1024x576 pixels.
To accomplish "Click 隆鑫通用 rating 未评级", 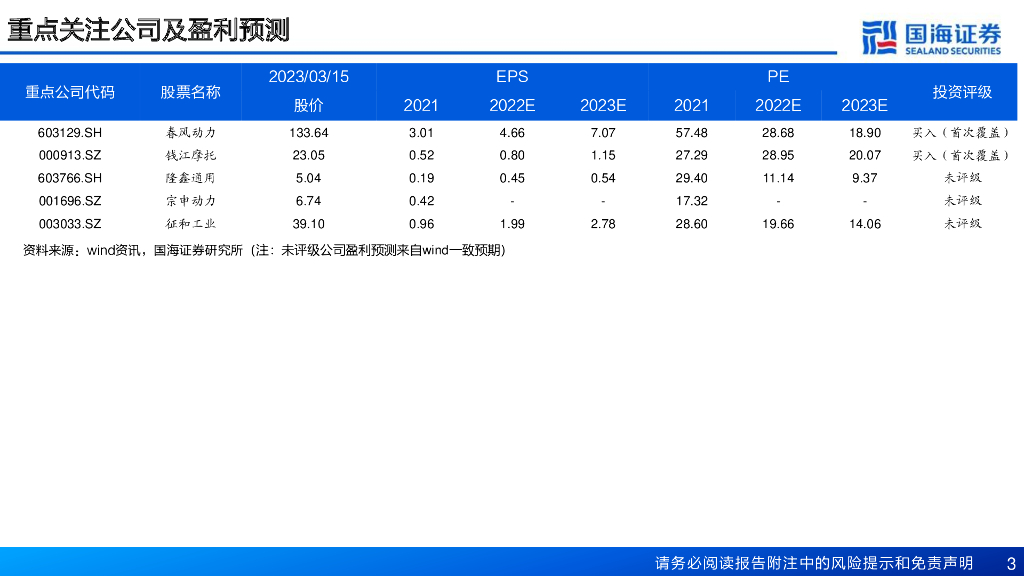I will pos(962,178).
